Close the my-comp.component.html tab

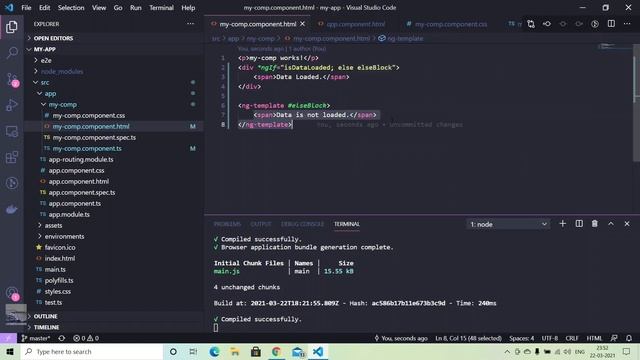[302, 24]
